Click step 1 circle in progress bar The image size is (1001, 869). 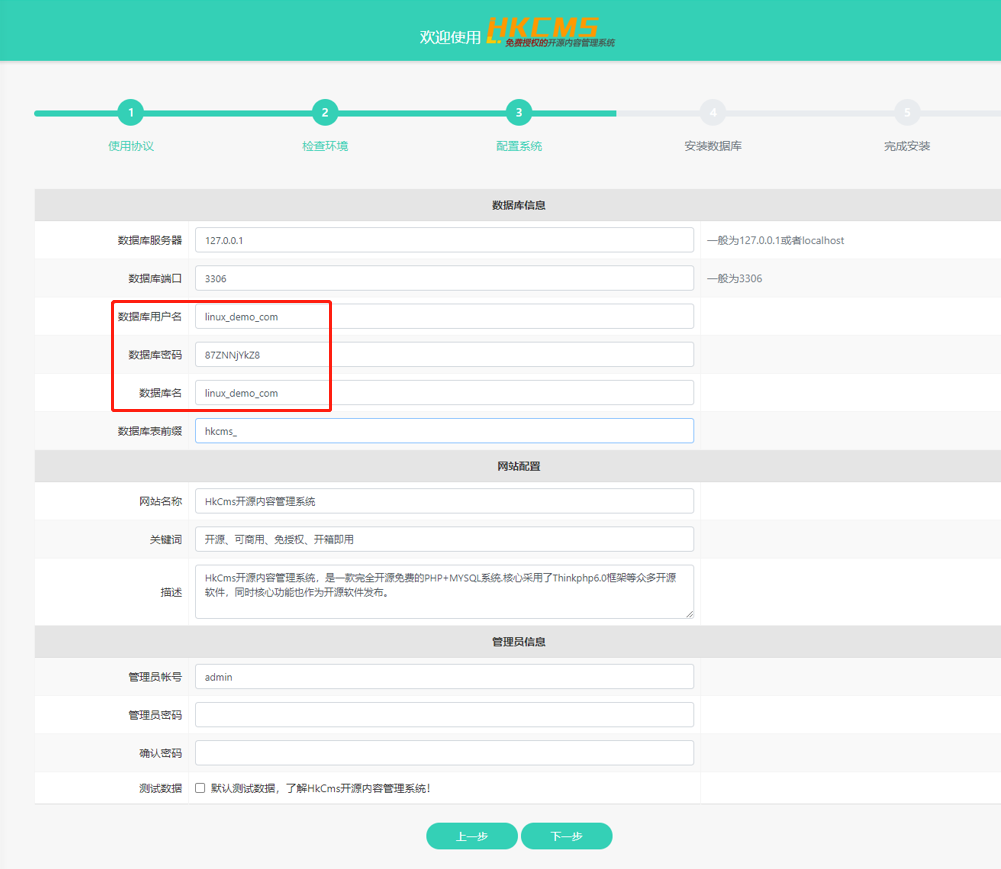(x=131, y=113)
